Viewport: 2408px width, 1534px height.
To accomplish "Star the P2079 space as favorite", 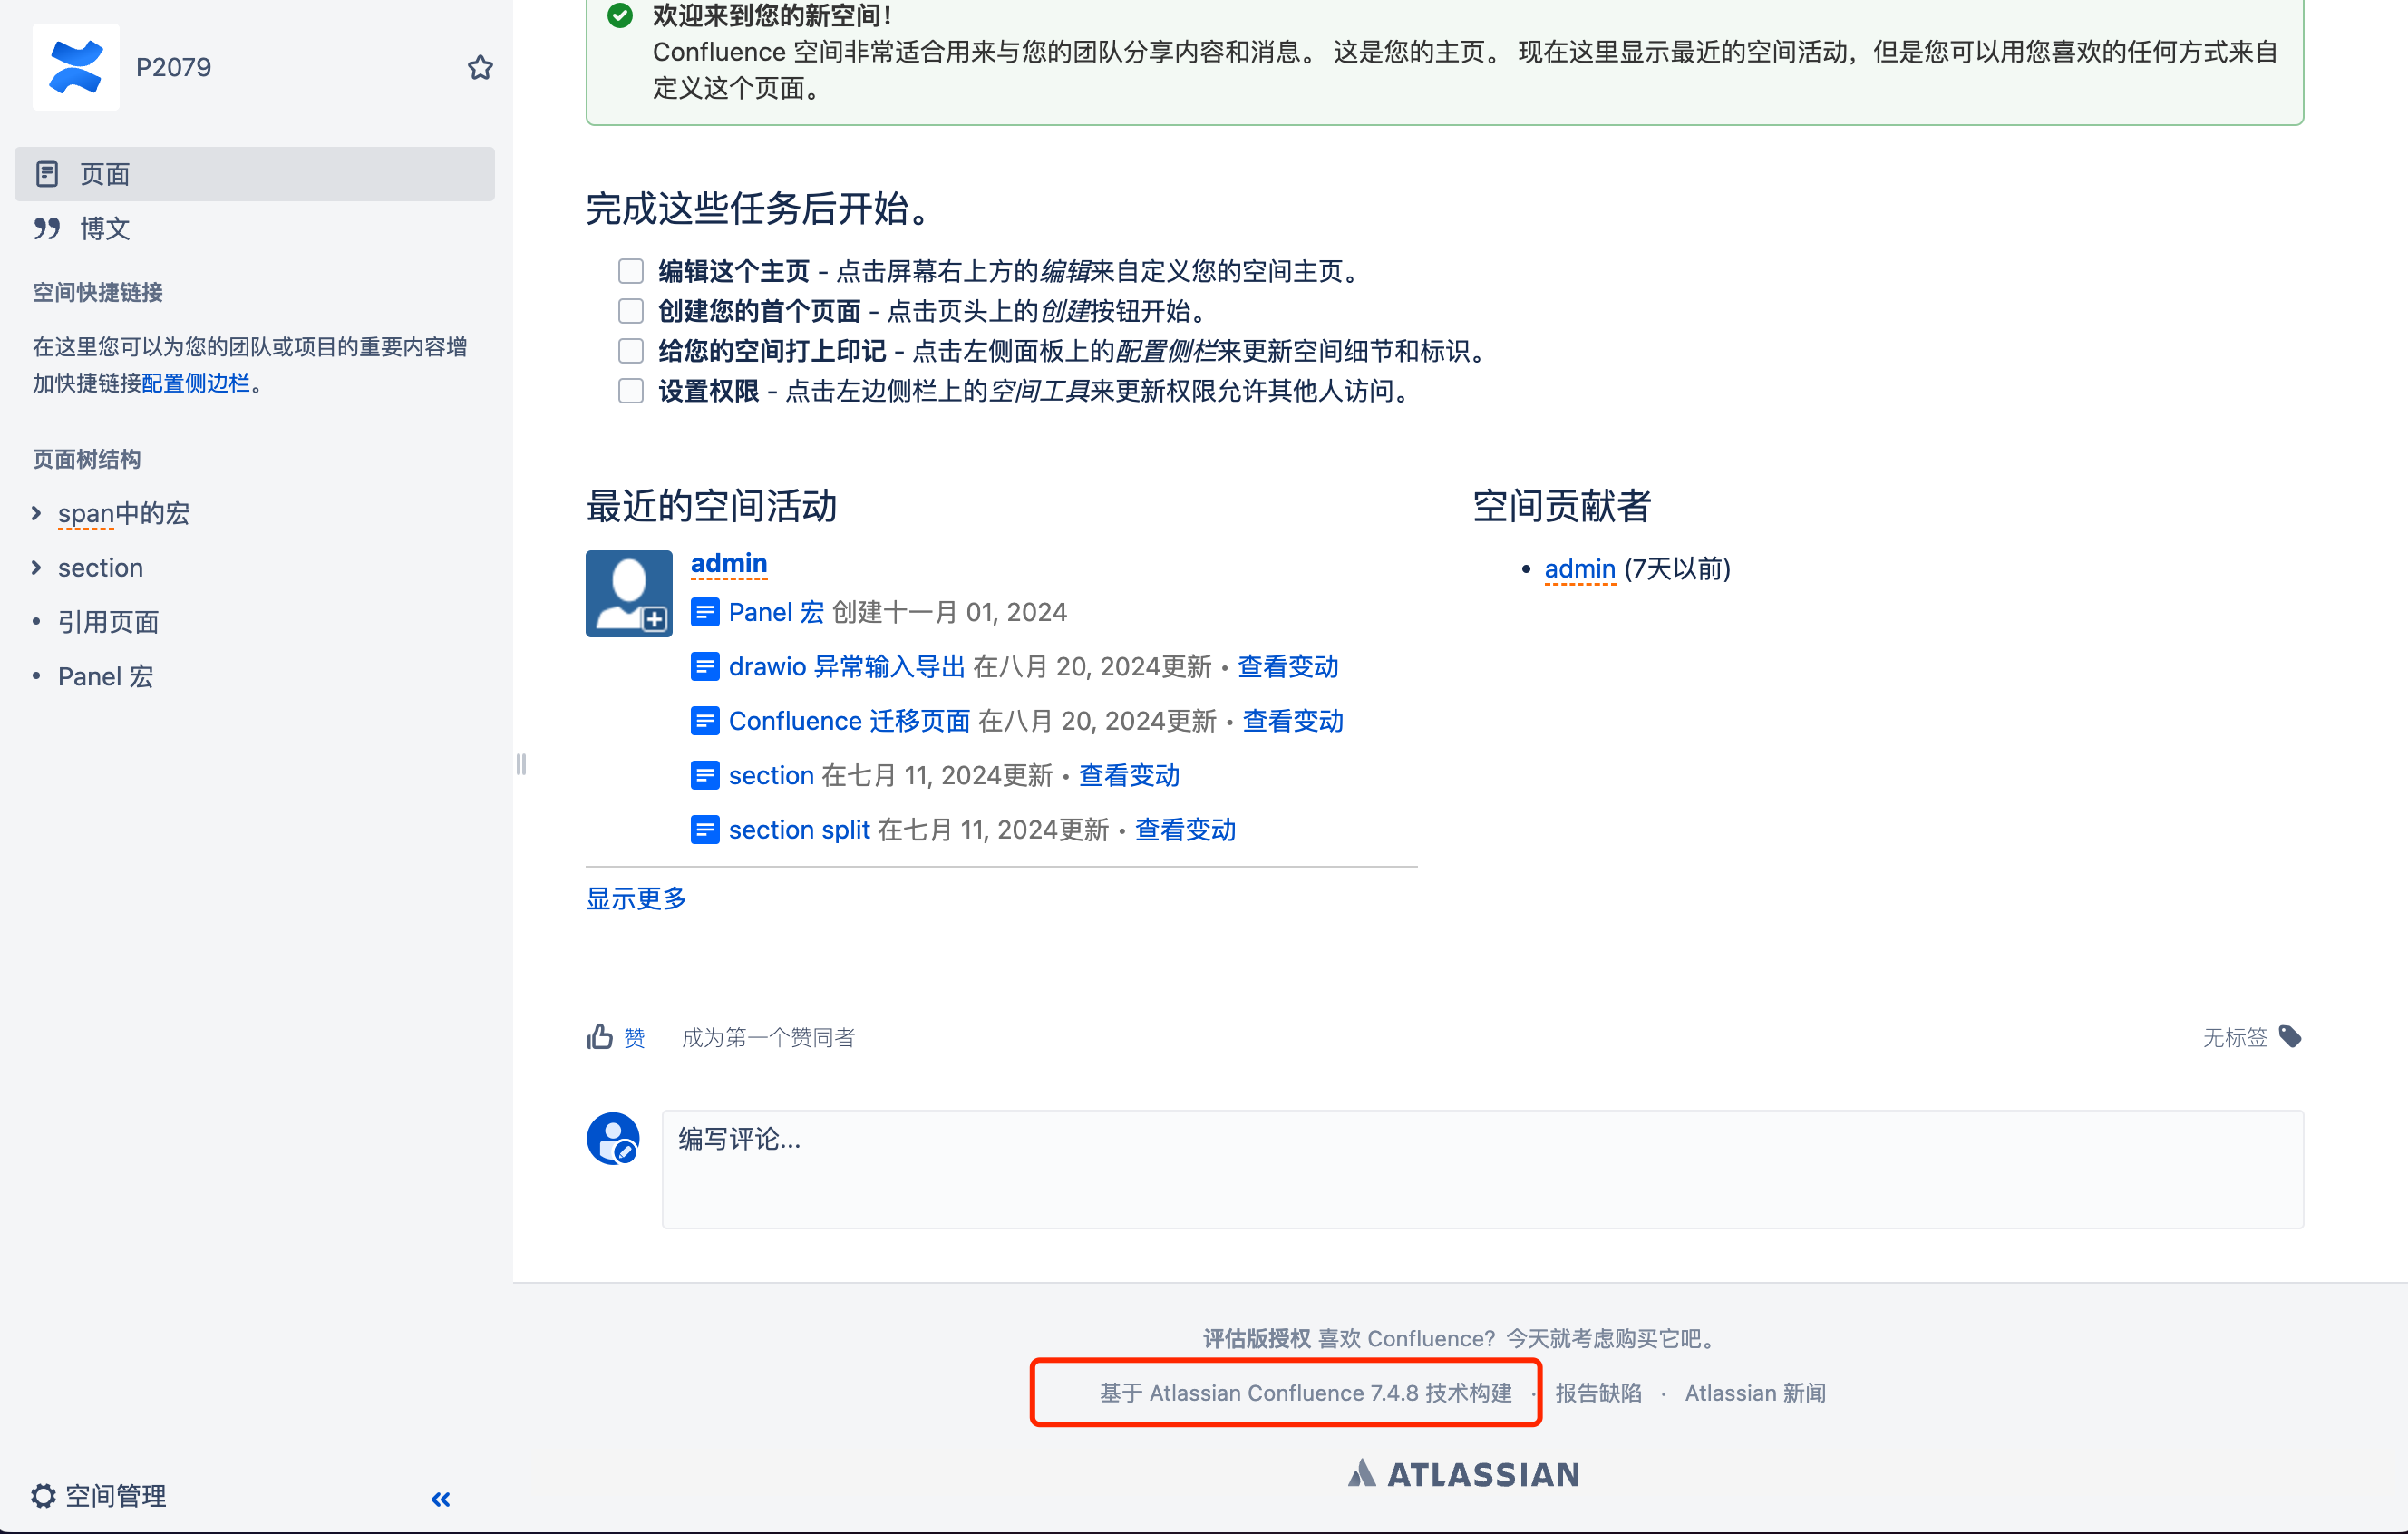I will 480,67.
